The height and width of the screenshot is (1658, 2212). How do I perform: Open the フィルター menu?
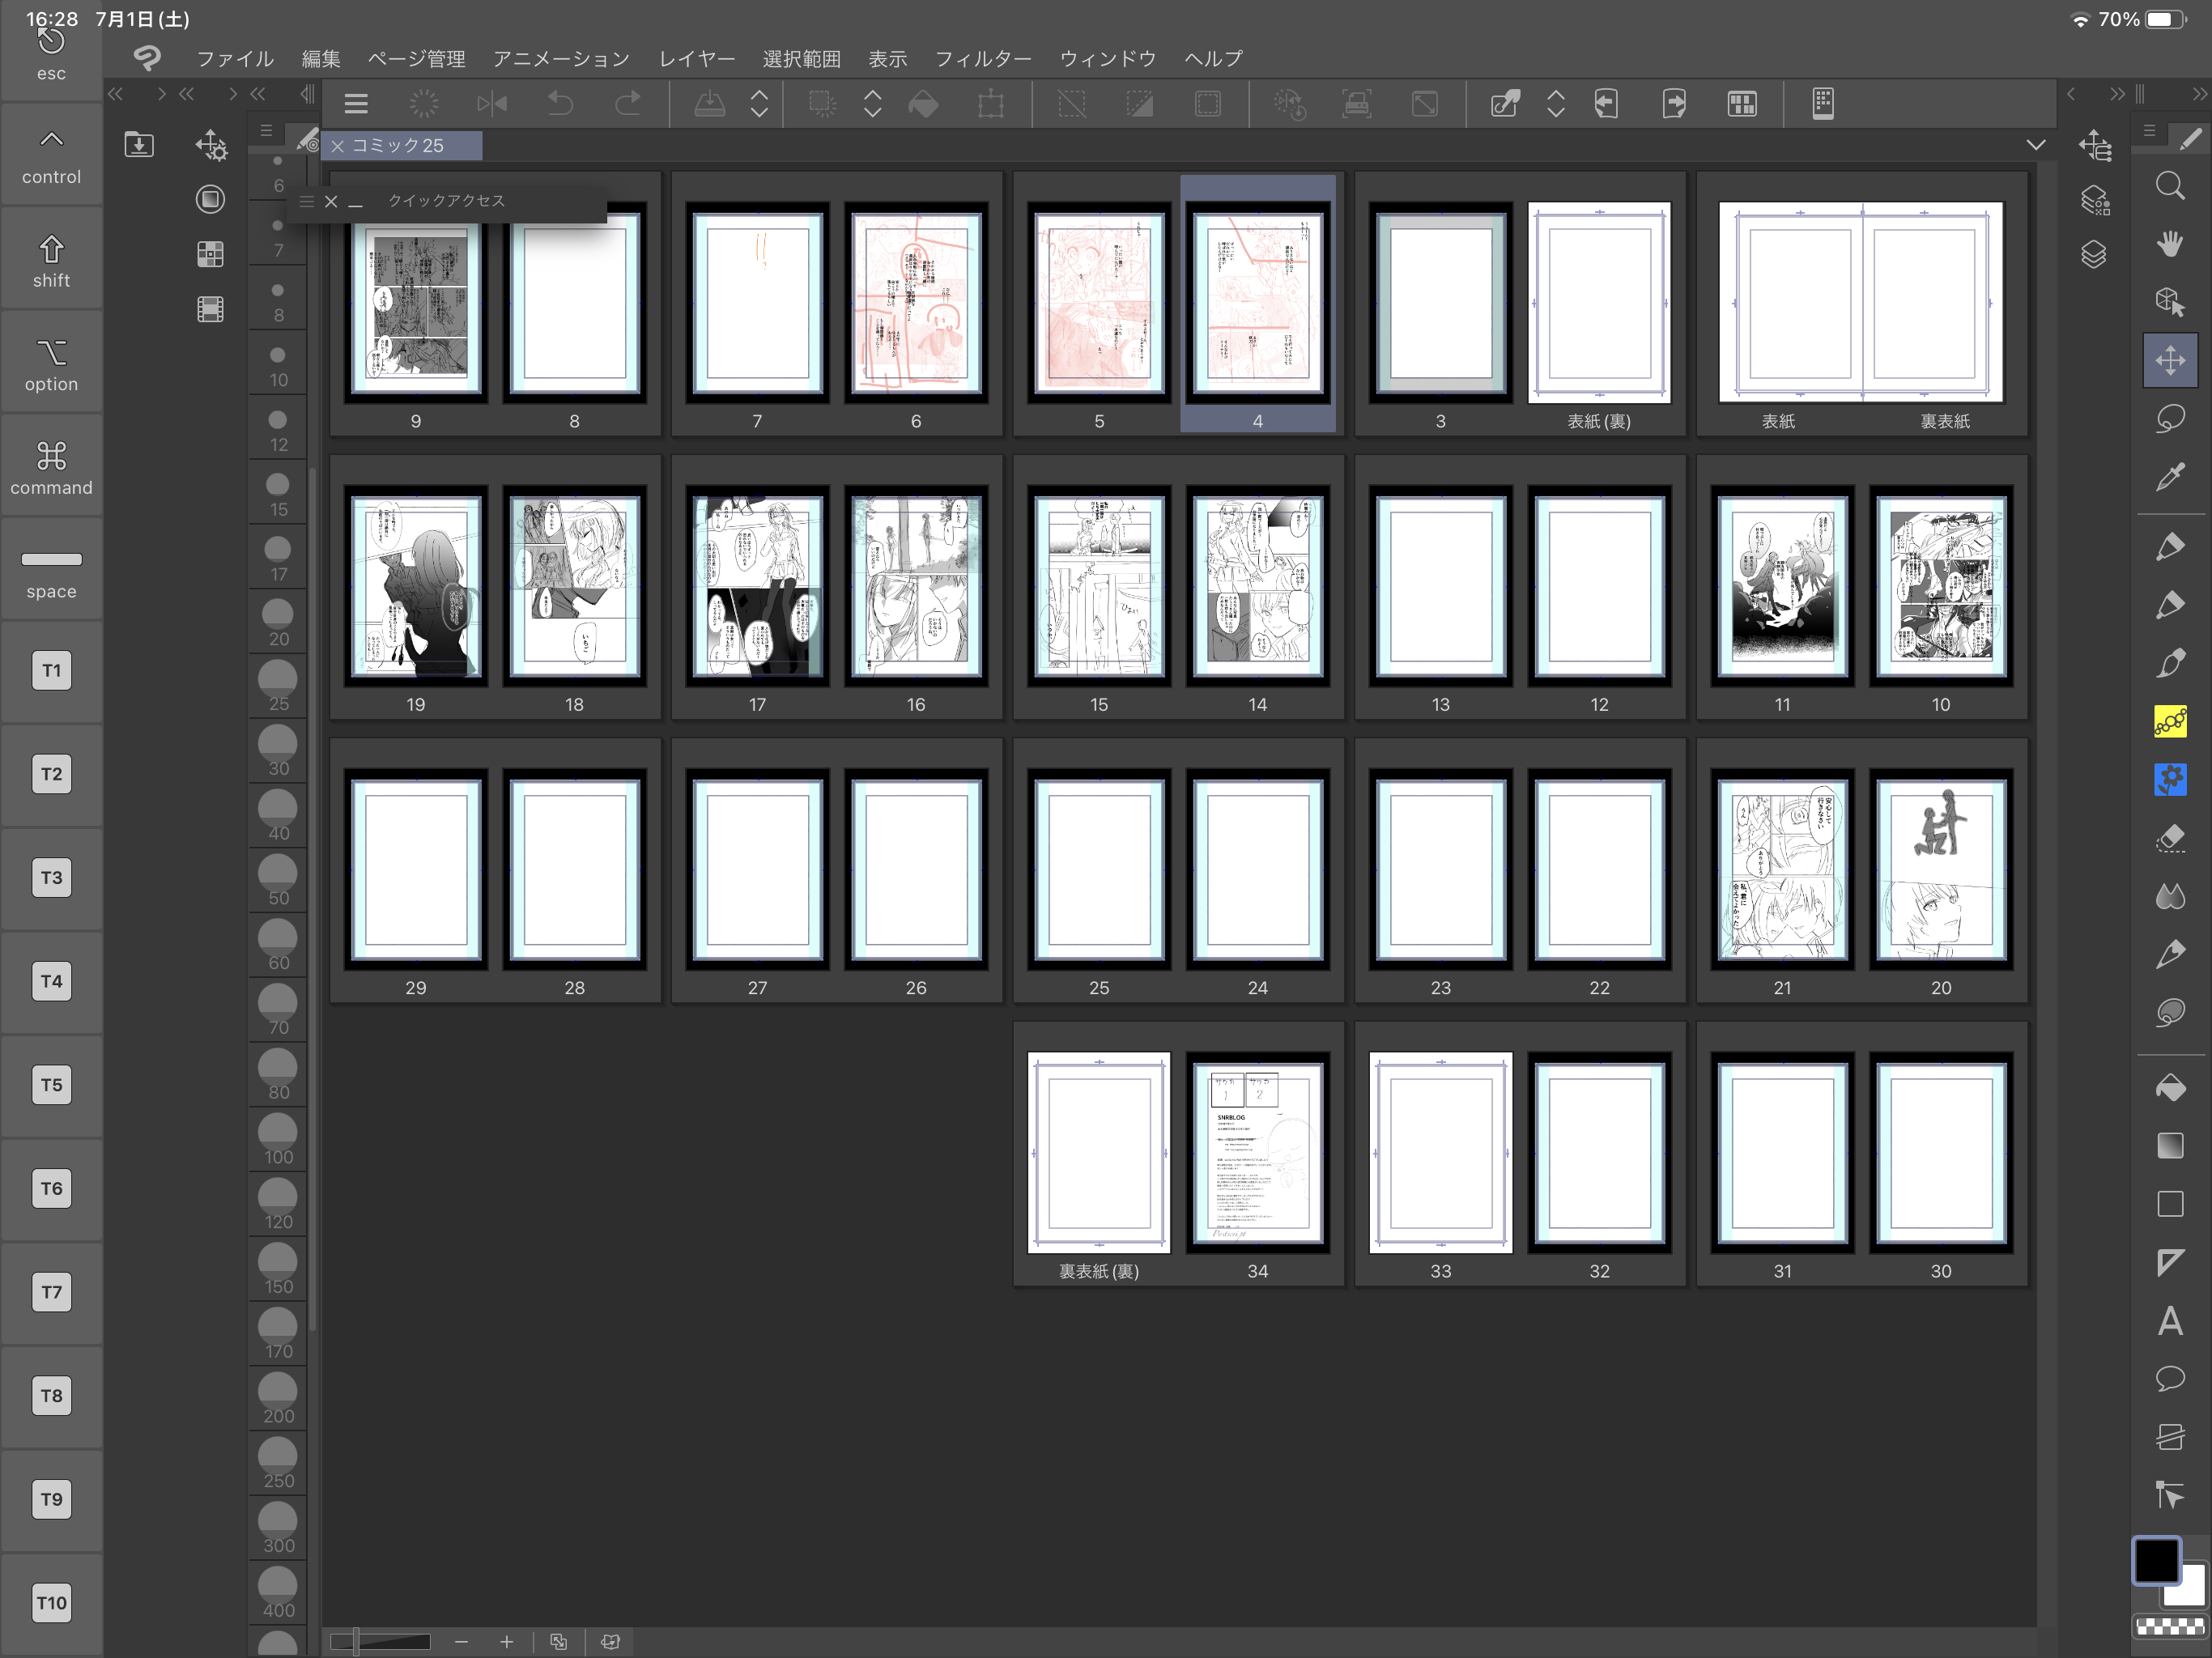tap(982, 59)
